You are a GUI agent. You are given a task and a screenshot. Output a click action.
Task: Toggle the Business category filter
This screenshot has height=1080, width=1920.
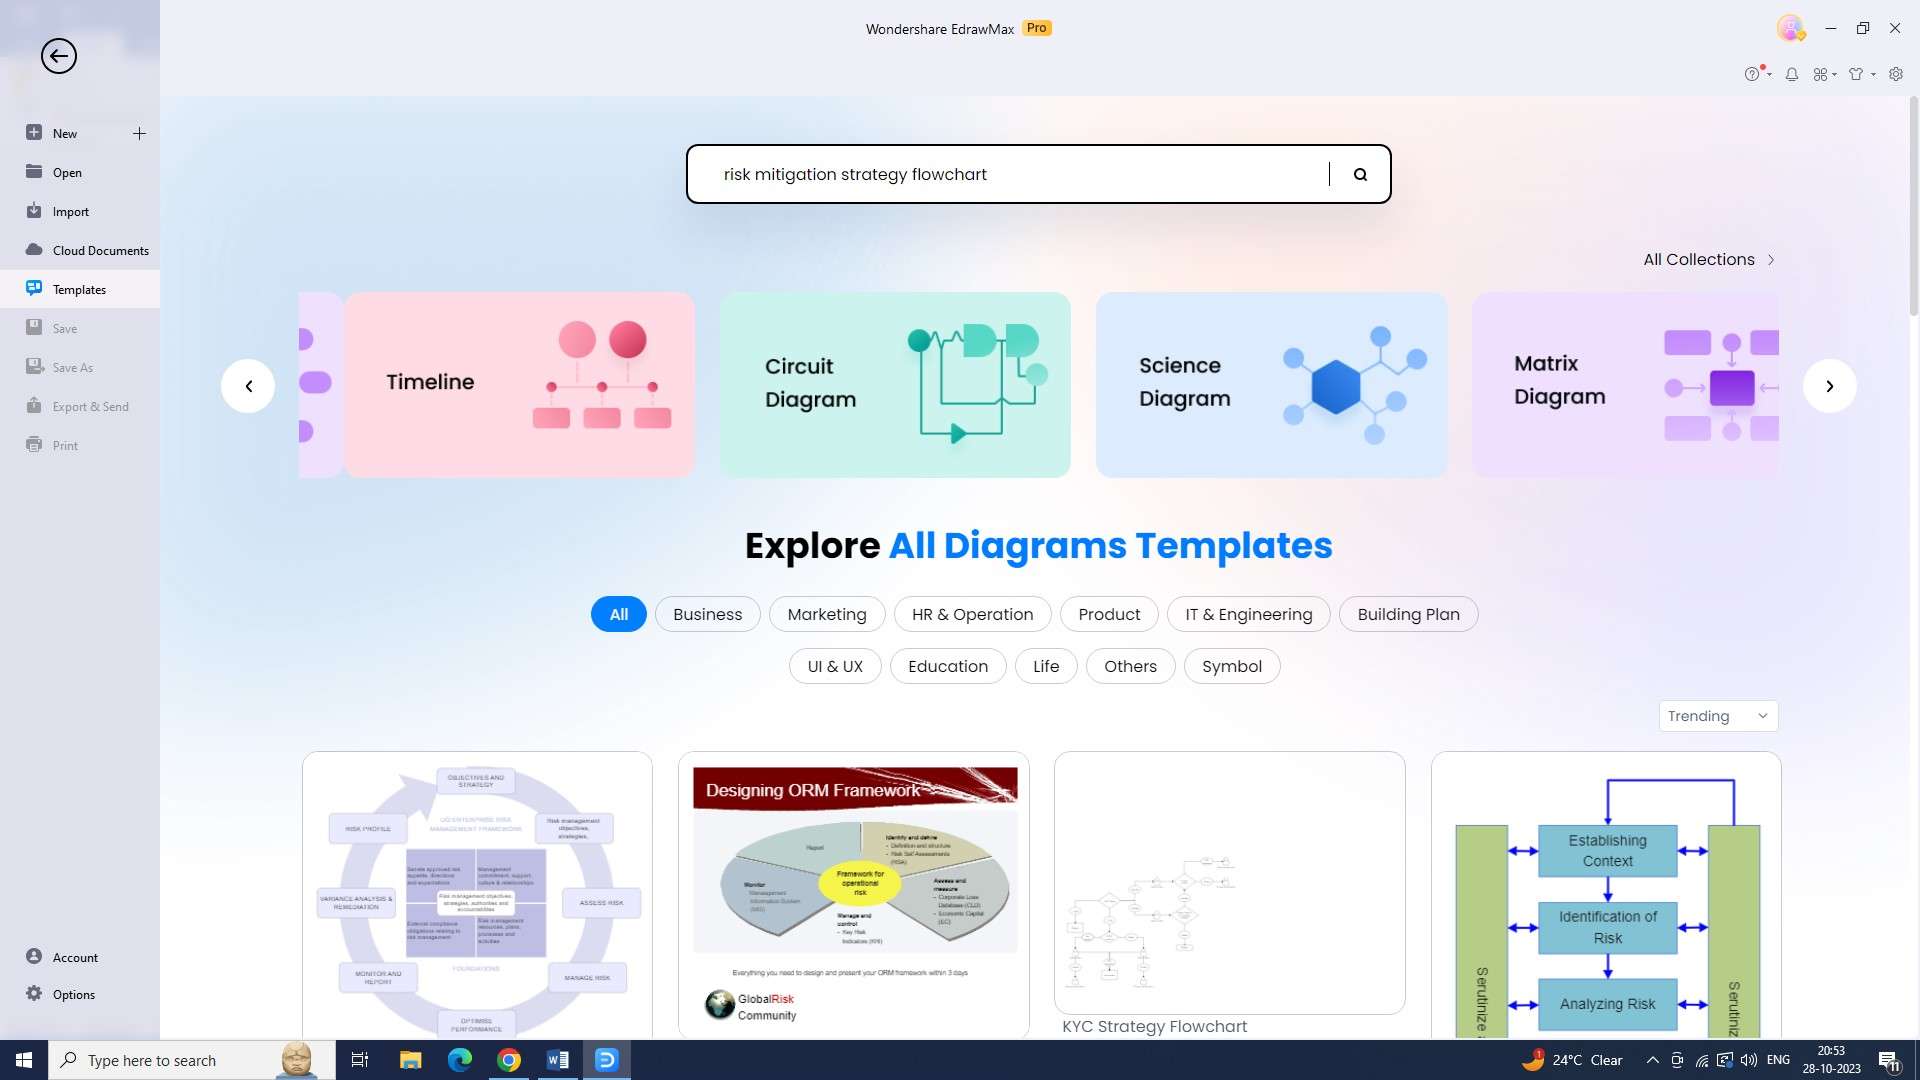click(x=707, y=615)
